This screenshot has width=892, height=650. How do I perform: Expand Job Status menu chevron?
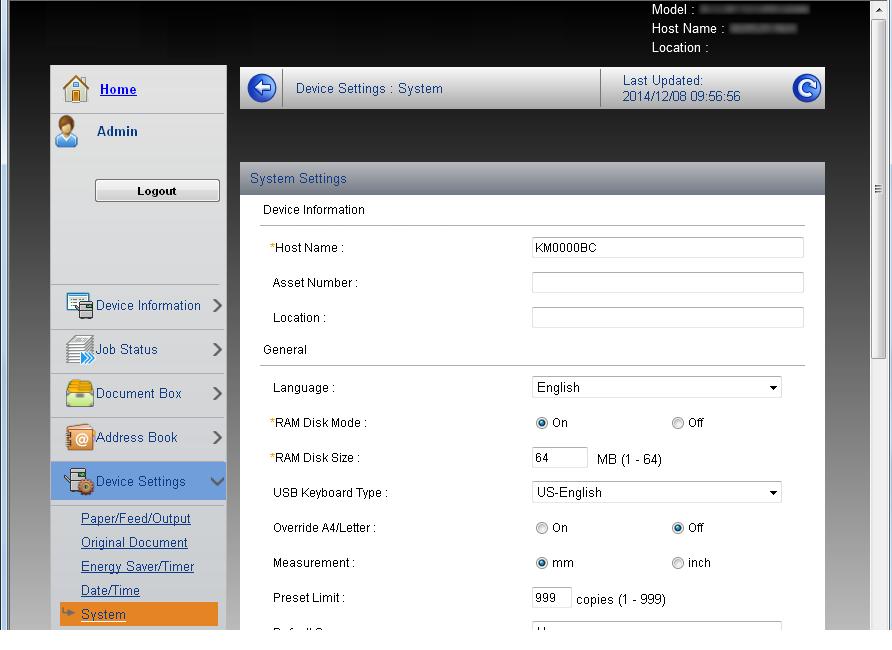coord(217,349)
